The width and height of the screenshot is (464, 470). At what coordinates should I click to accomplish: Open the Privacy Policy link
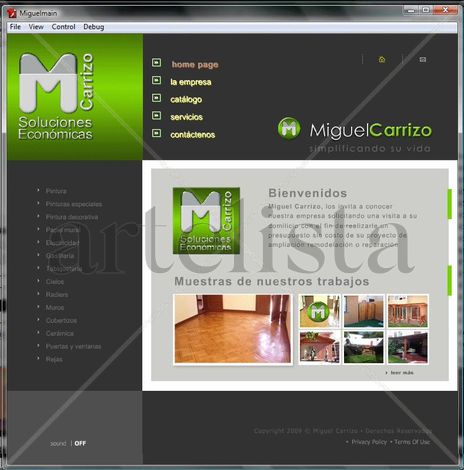pyautogui.click(x=369, y=442)
